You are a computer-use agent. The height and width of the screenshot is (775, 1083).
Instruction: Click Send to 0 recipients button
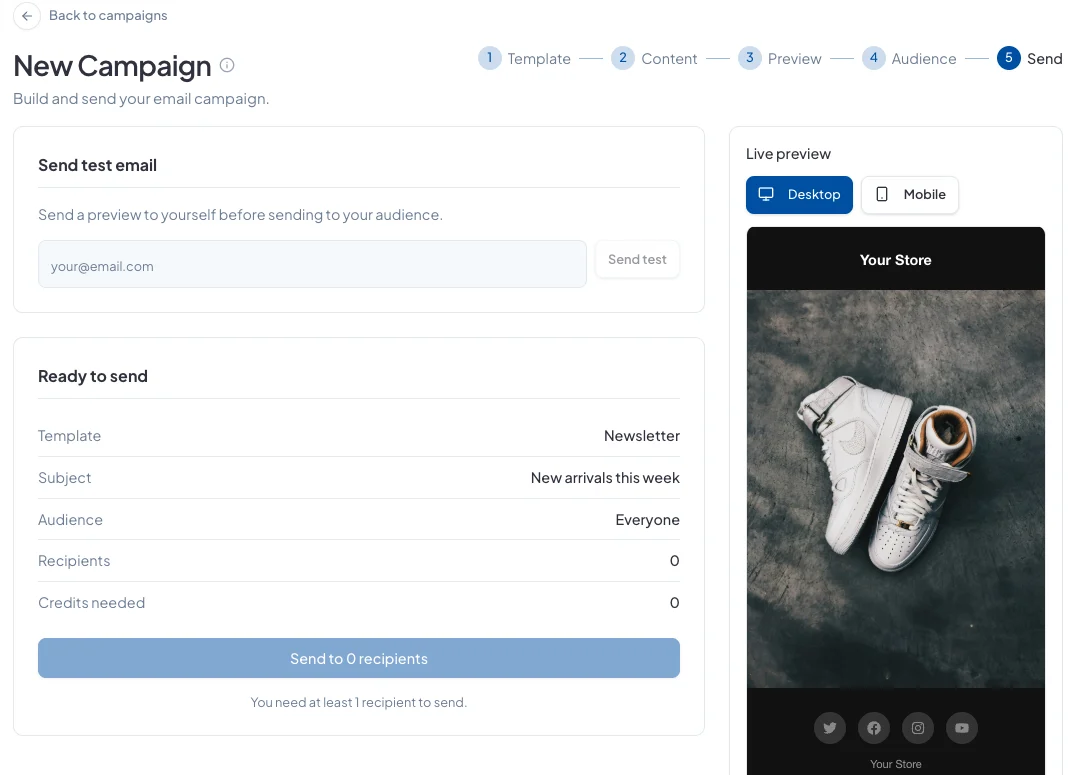[358, 658]
